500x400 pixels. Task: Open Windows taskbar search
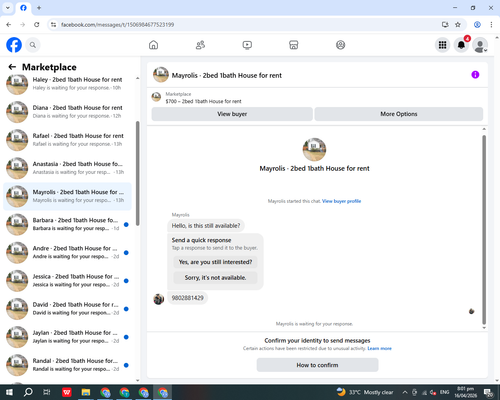(x=28, y=392)
